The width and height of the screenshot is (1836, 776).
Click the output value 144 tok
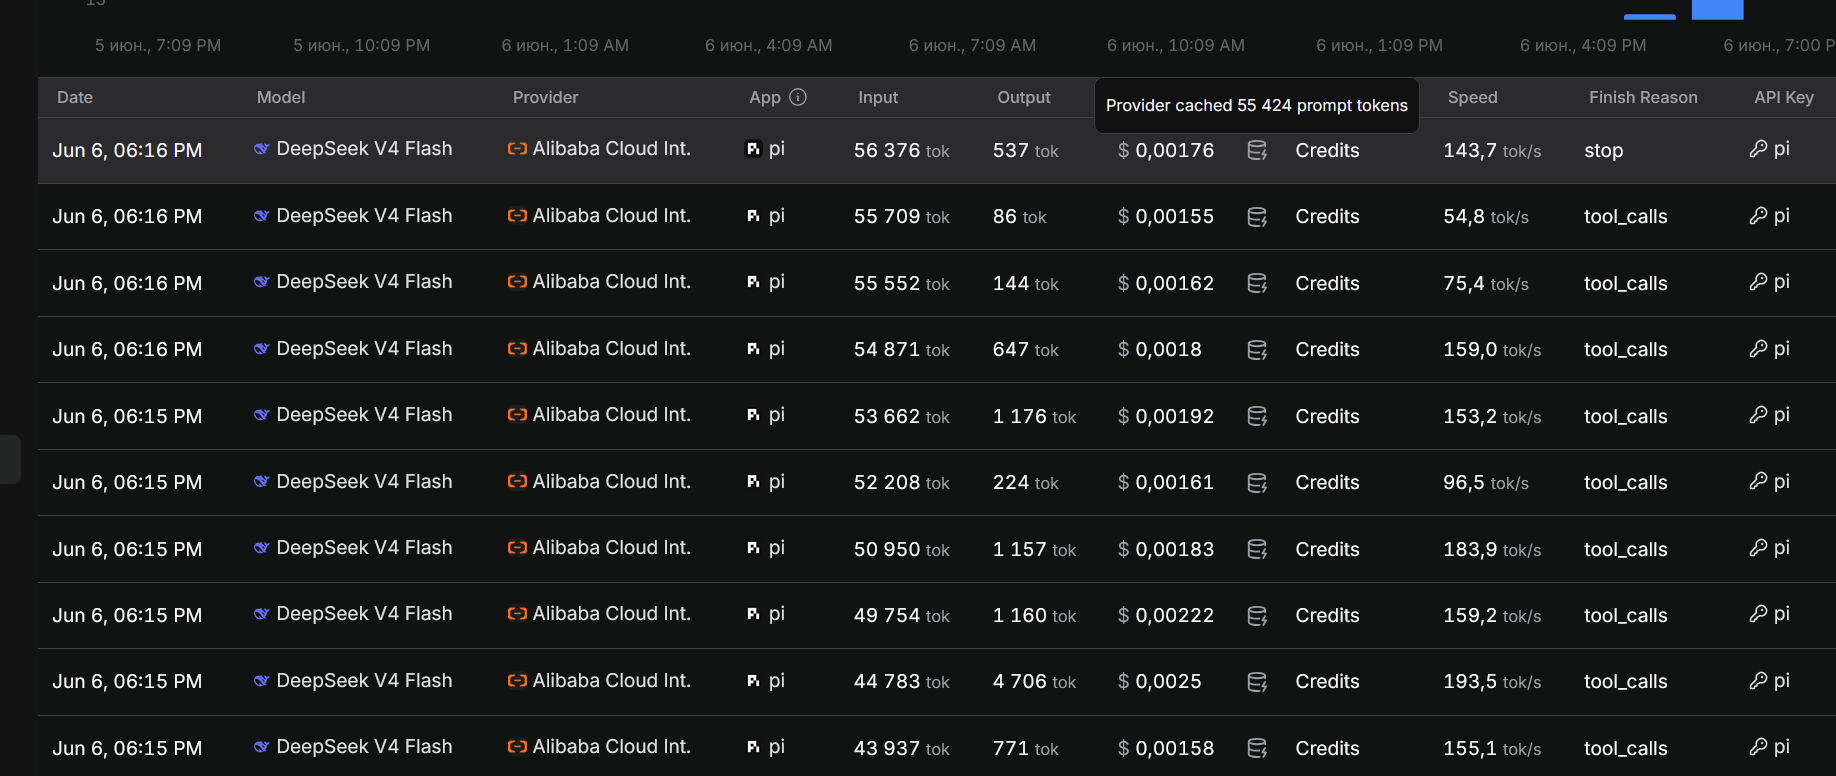[1026, 283]
